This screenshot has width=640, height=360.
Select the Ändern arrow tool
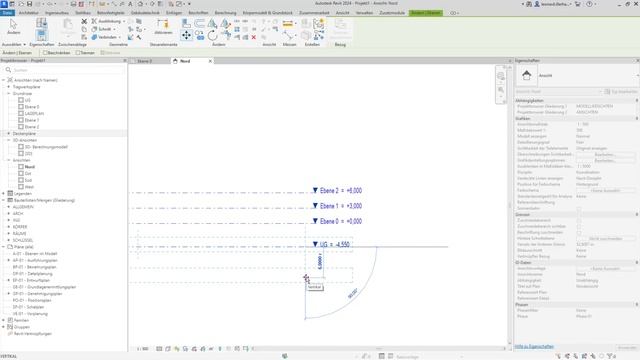tap(13, 27)
